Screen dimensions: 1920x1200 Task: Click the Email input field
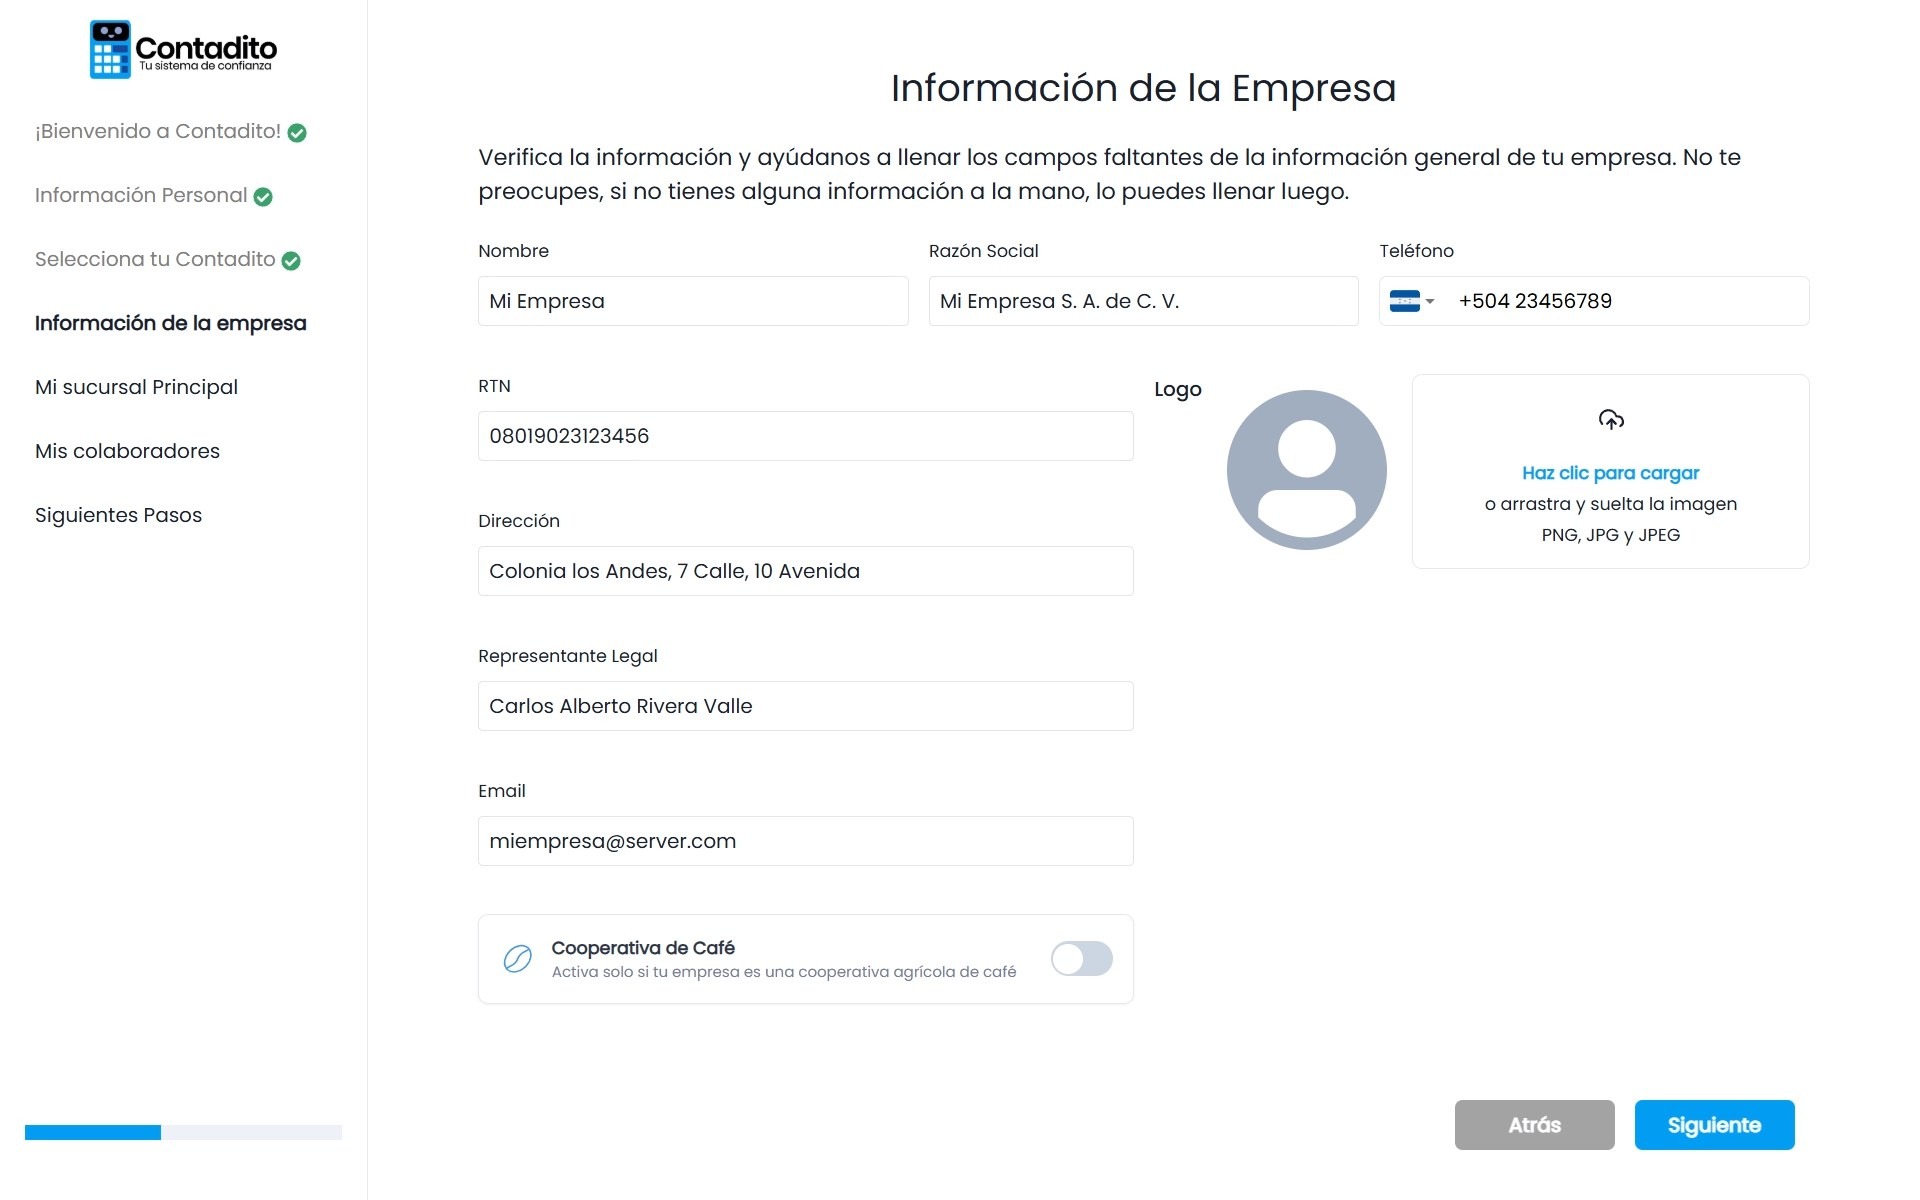click(805, 841)
